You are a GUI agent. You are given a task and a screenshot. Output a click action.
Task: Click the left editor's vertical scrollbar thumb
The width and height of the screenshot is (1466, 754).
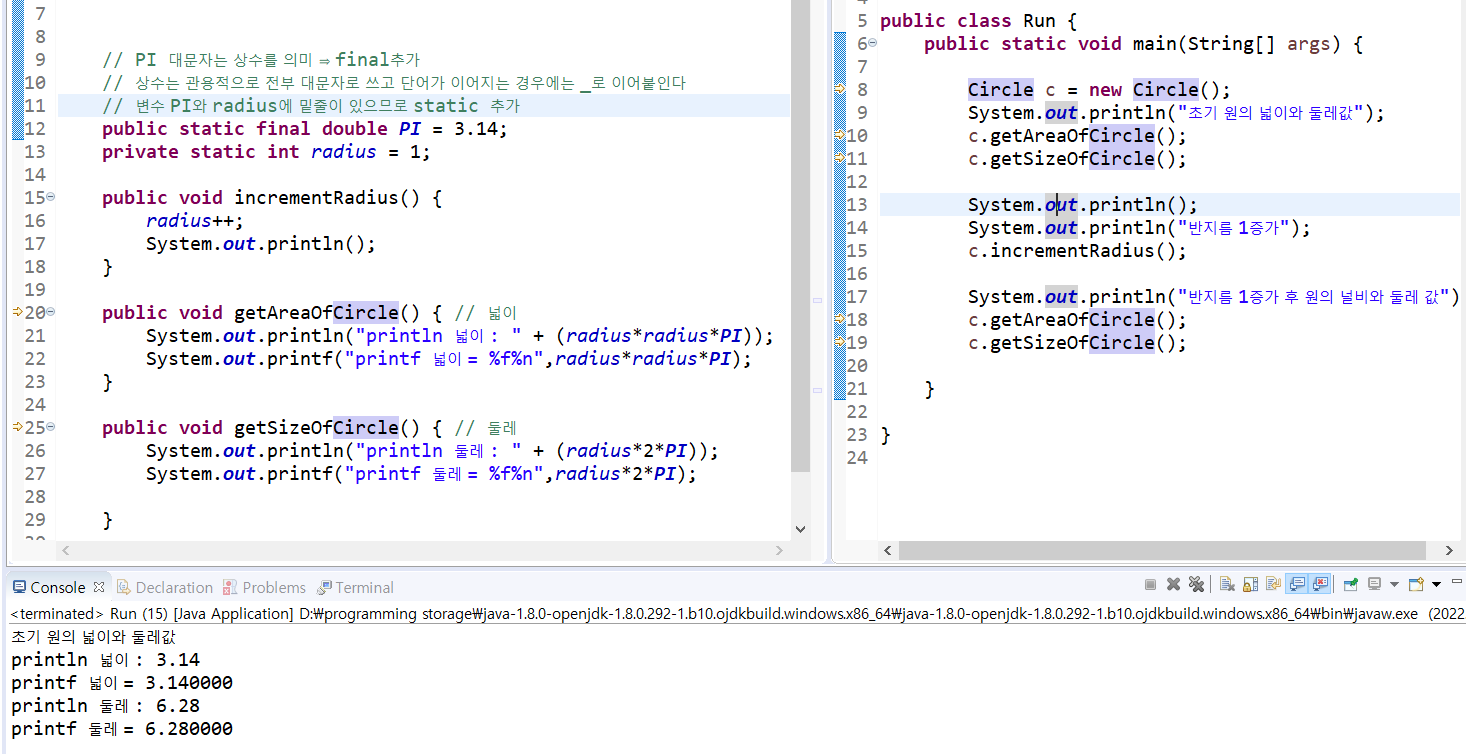(x=800, y=236)
